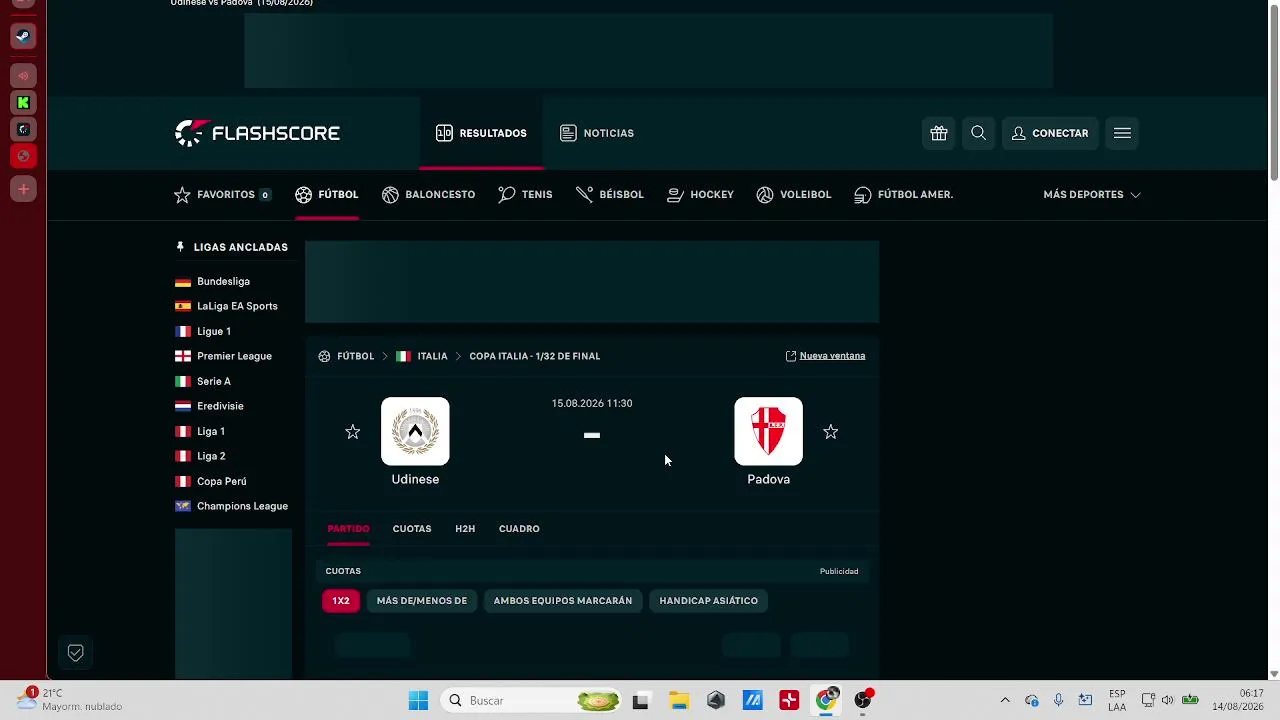The width and height of the screenshot is (1280, 720).
Task: Open Chrome from the taskbar
Action: [x=826, y=700]
